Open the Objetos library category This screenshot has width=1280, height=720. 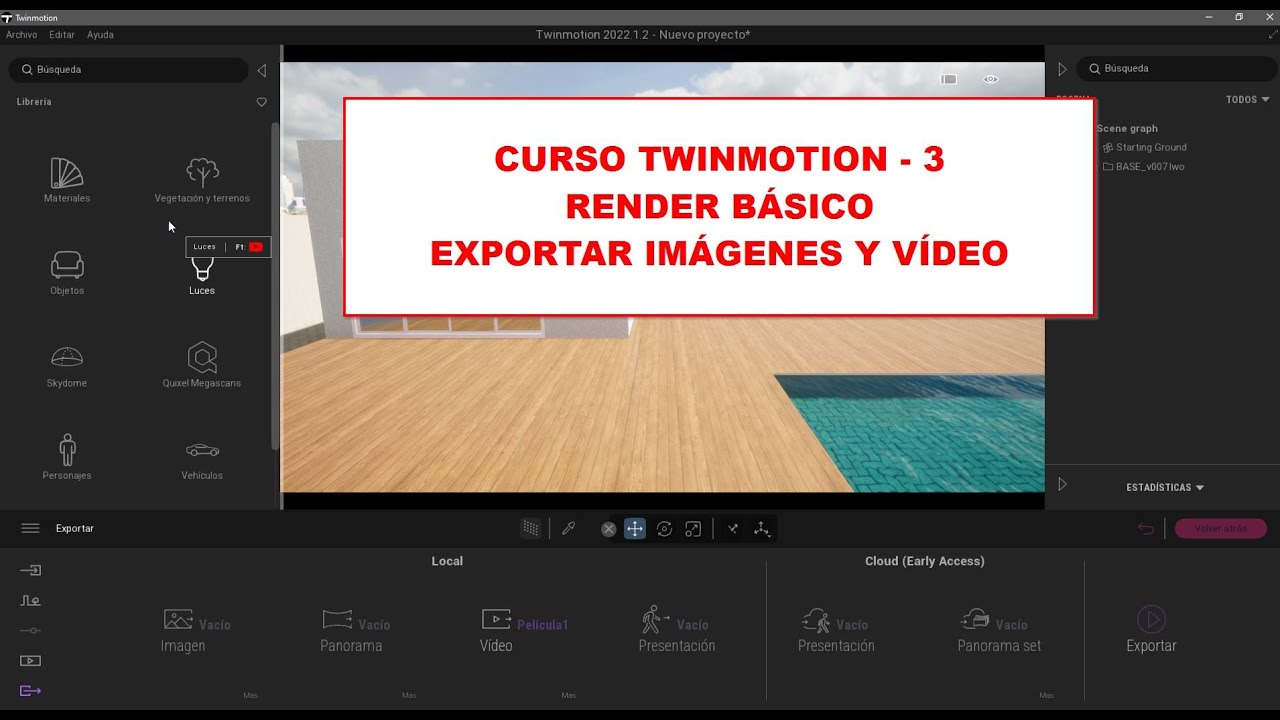click(x=67, y=273)
